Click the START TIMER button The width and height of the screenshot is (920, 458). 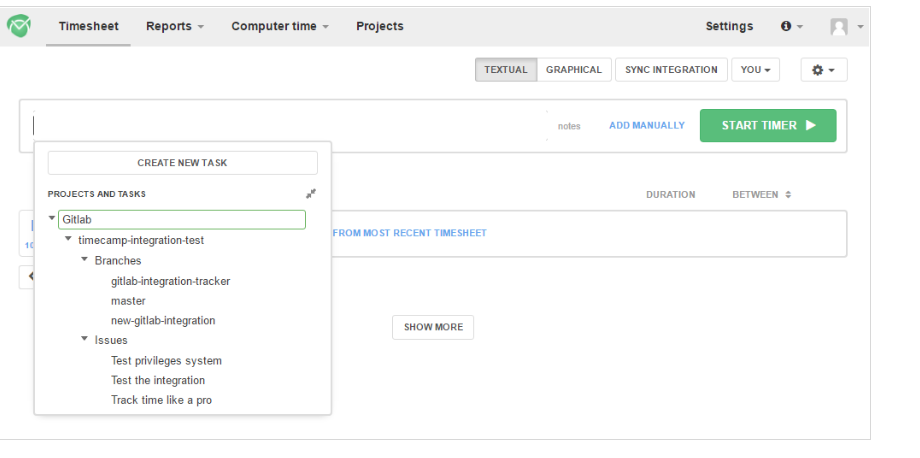[x=768, y=125]
